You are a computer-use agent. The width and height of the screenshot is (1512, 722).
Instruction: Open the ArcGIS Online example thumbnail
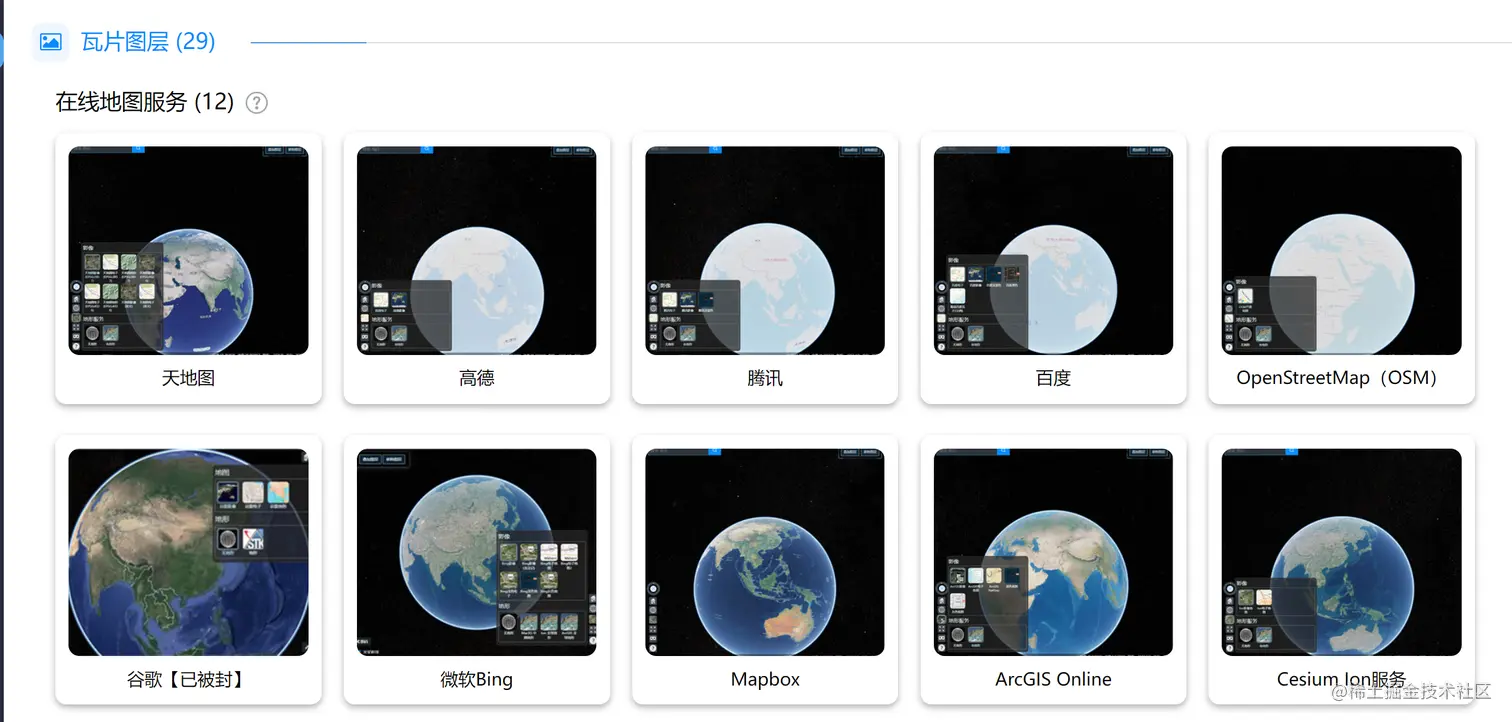(1053, 552)
